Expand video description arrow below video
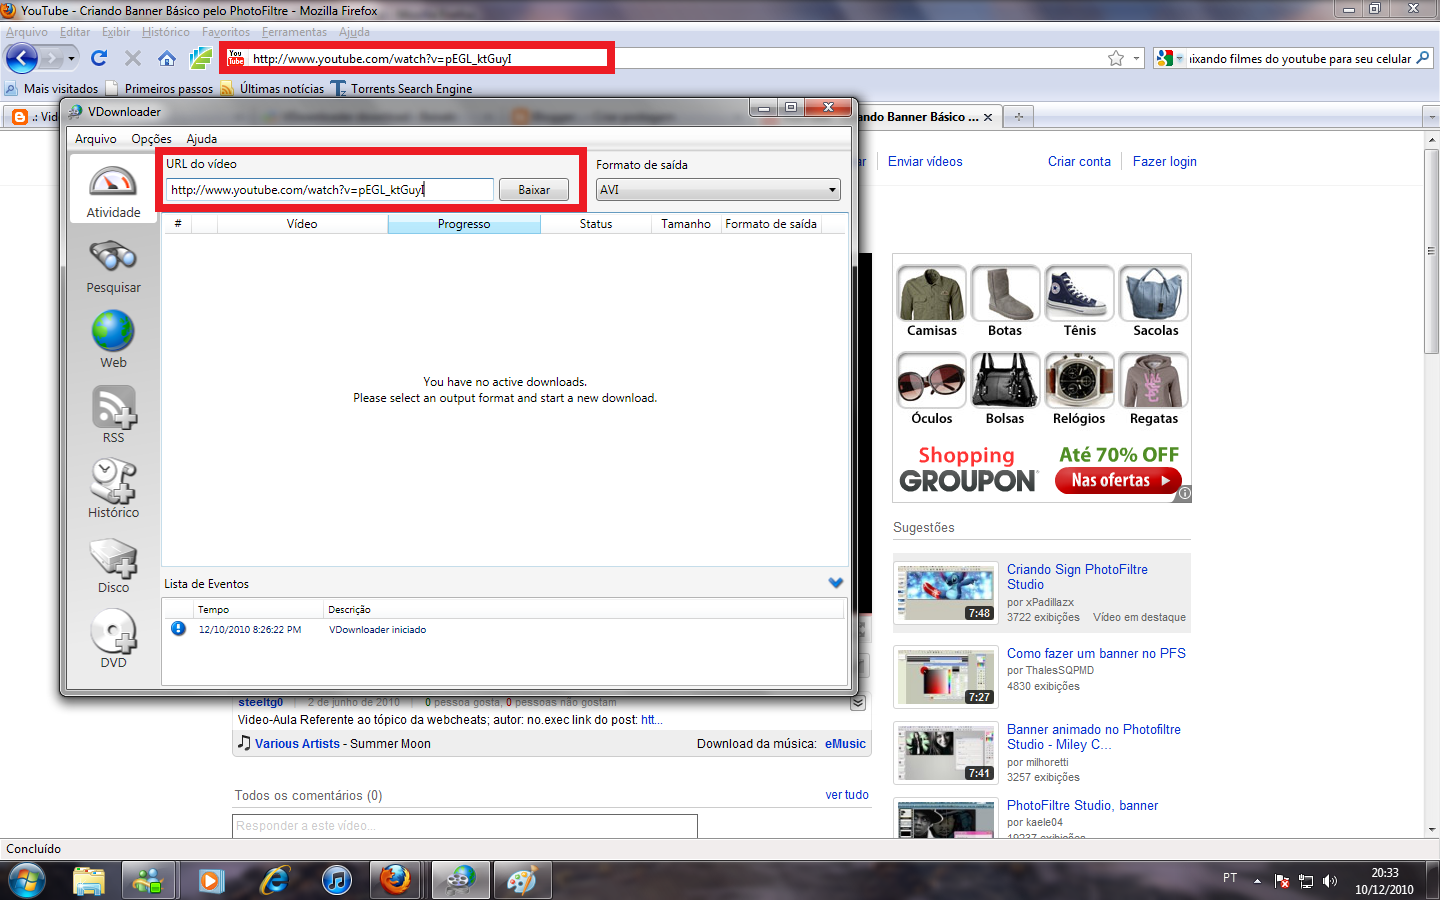This screenshot has width=1440, height=900. tap(858, 703)
